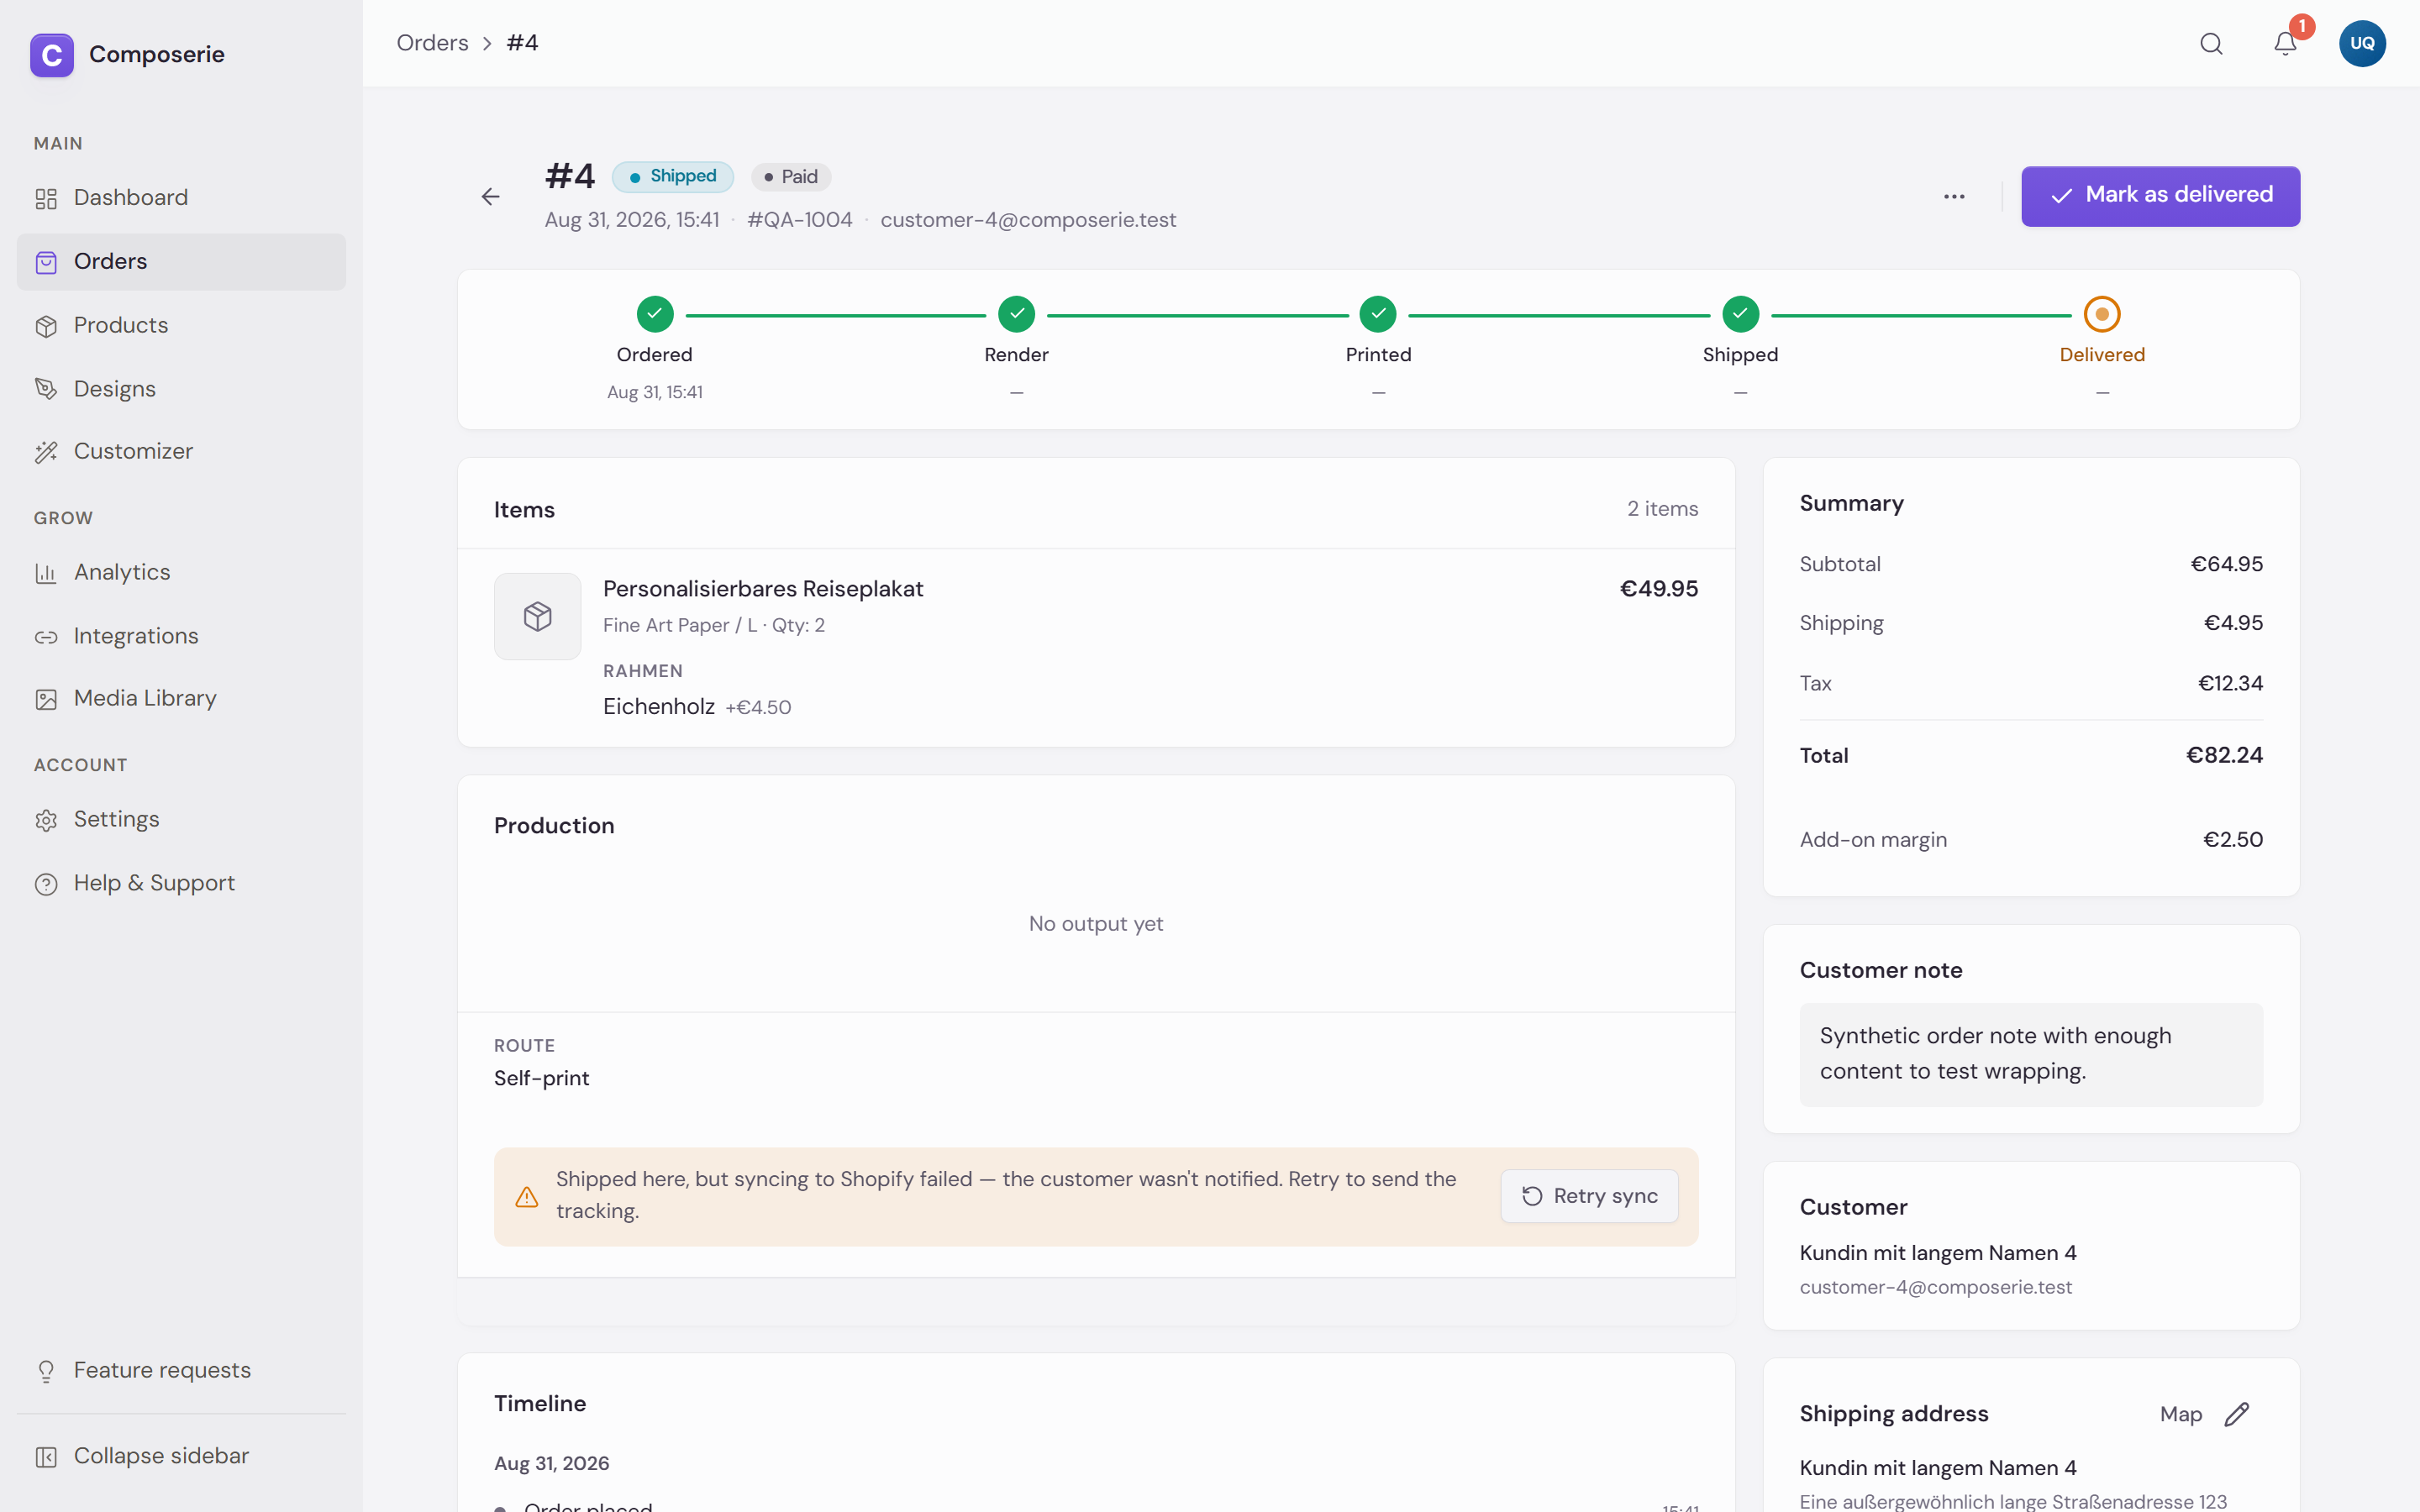Open the Media Library
This screenshot has height=1512, width=2420.
click(181, 698)
